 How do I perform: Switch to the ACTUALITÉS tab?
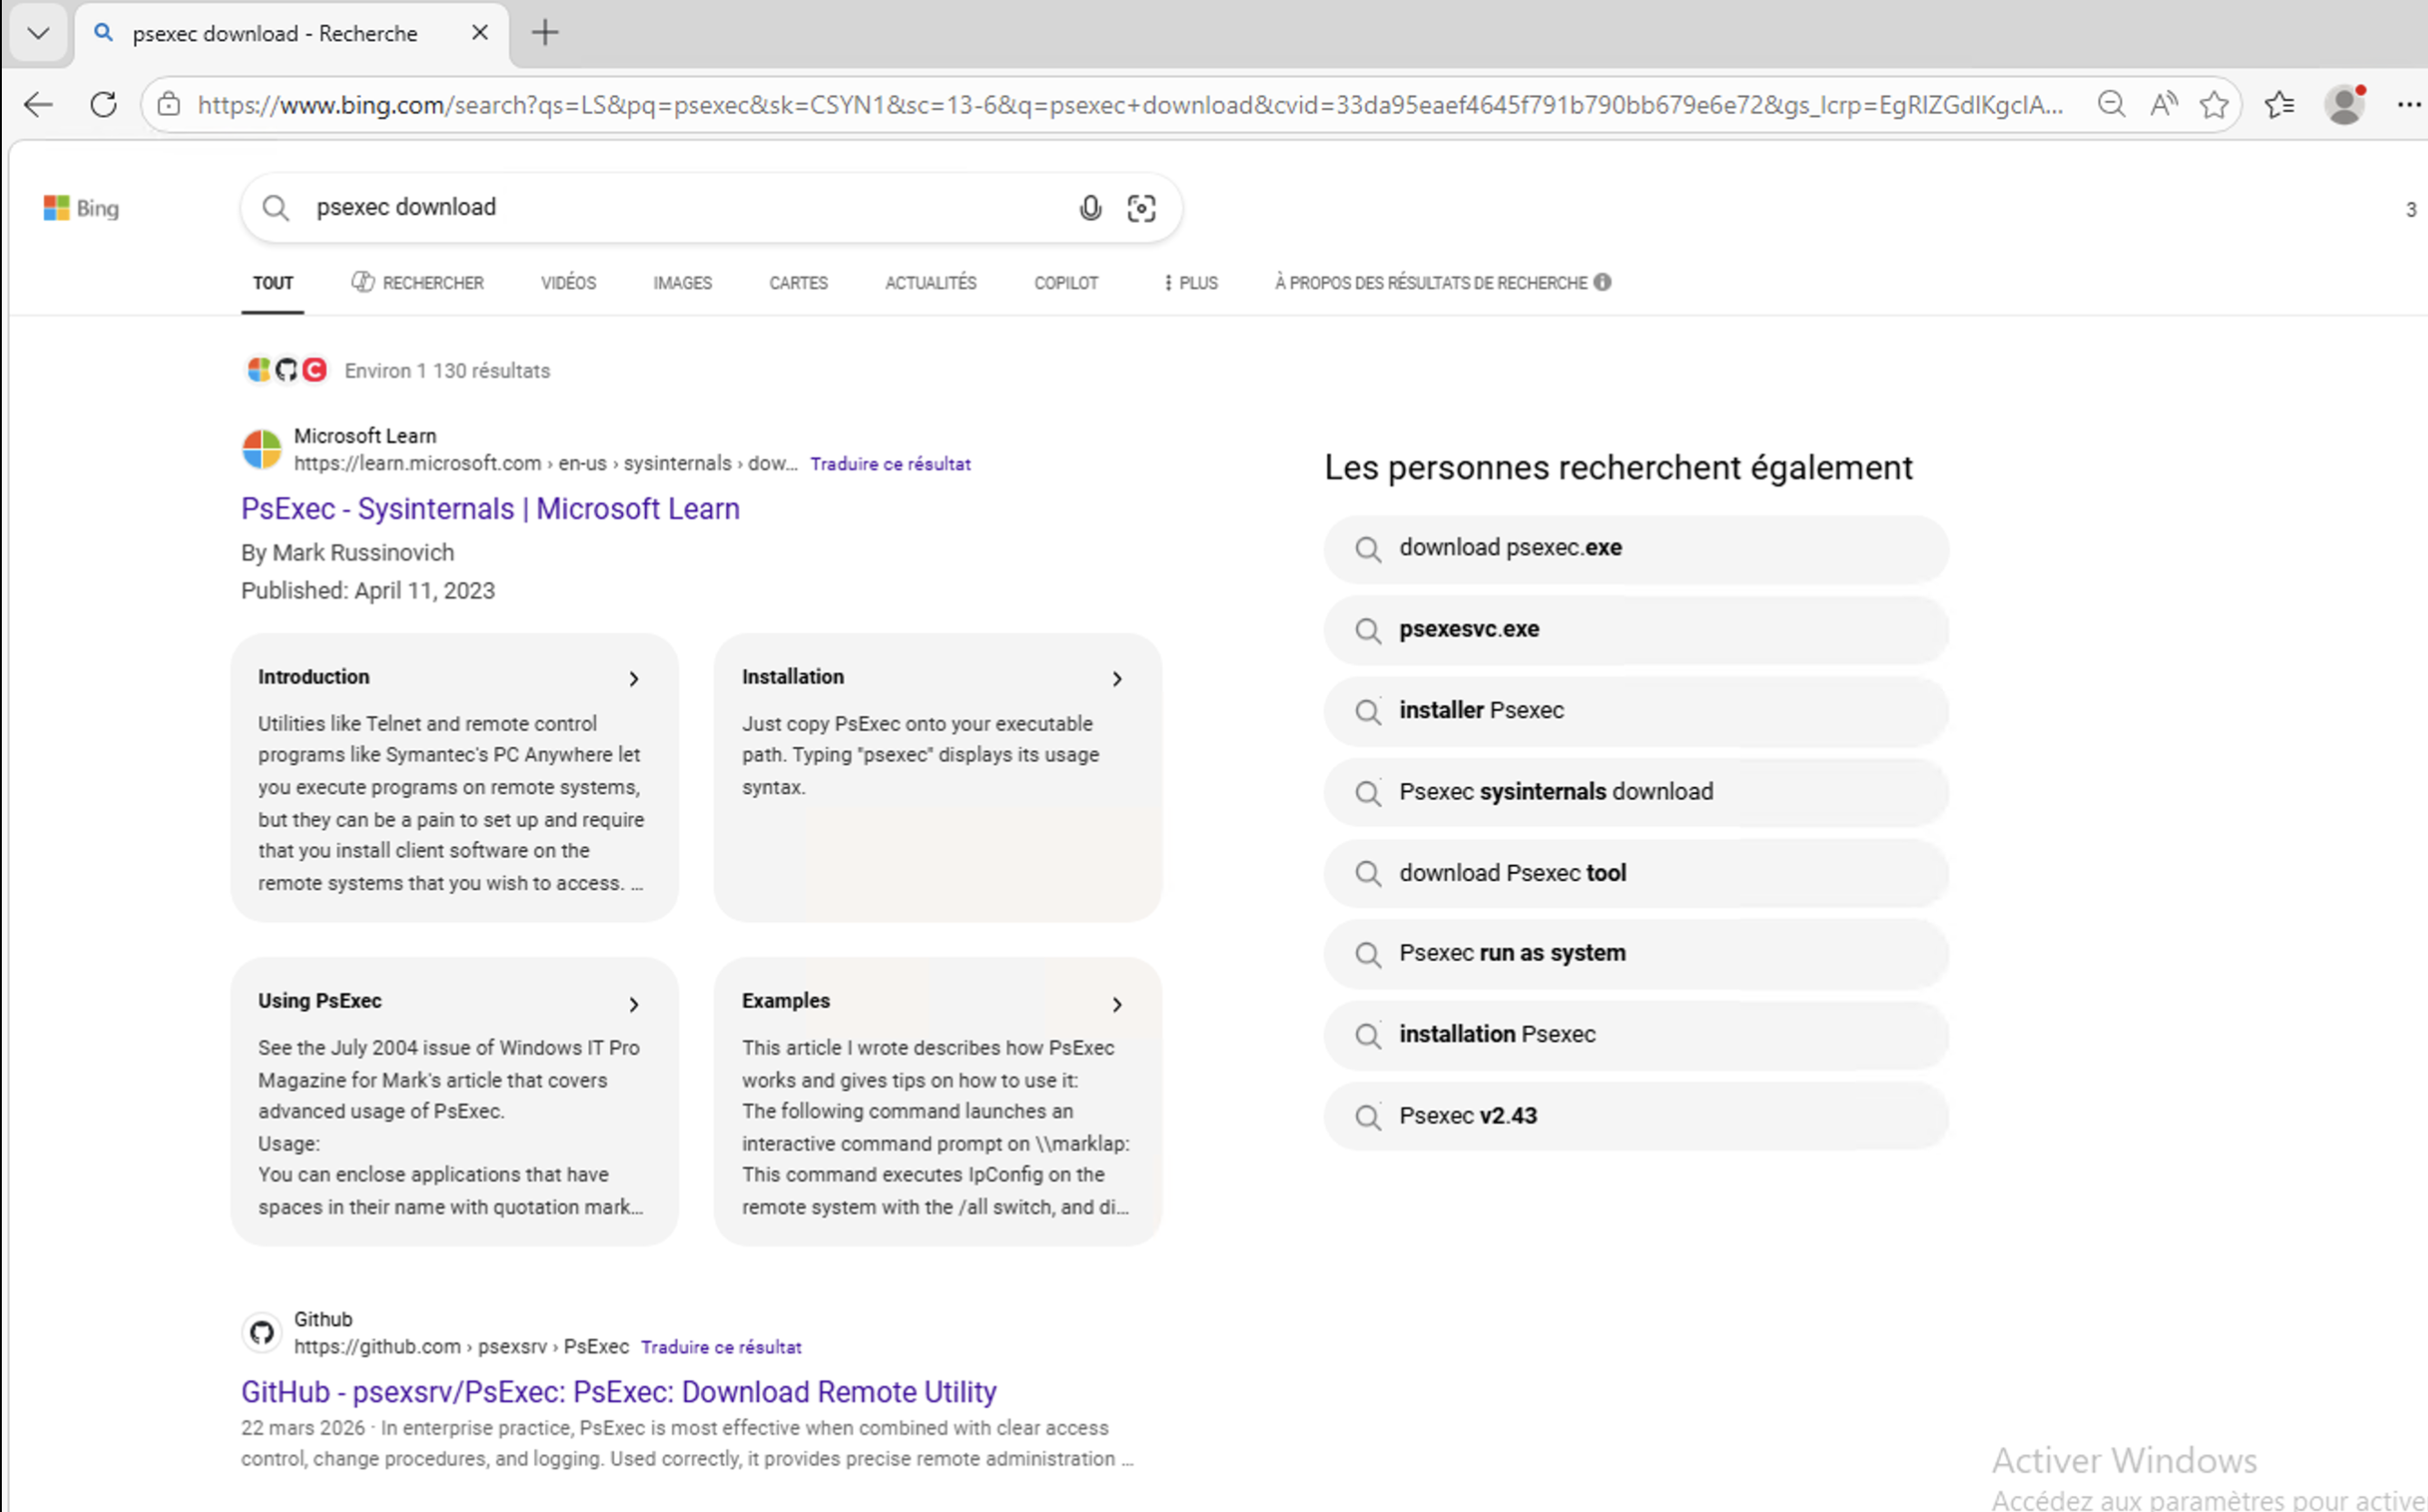click(931, 283)
